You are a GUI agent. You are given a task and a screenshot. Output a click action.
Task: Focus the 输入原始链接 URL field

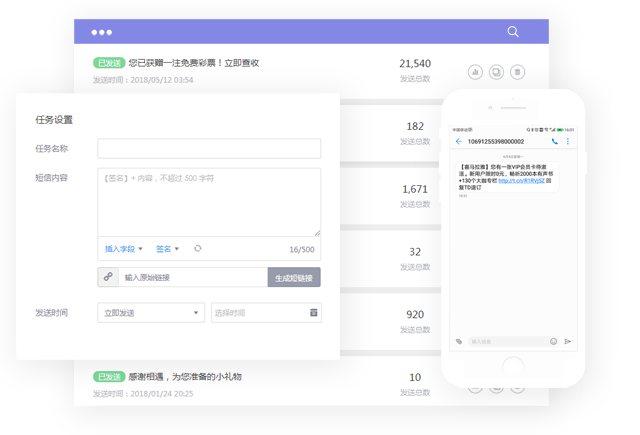[193, 277]
